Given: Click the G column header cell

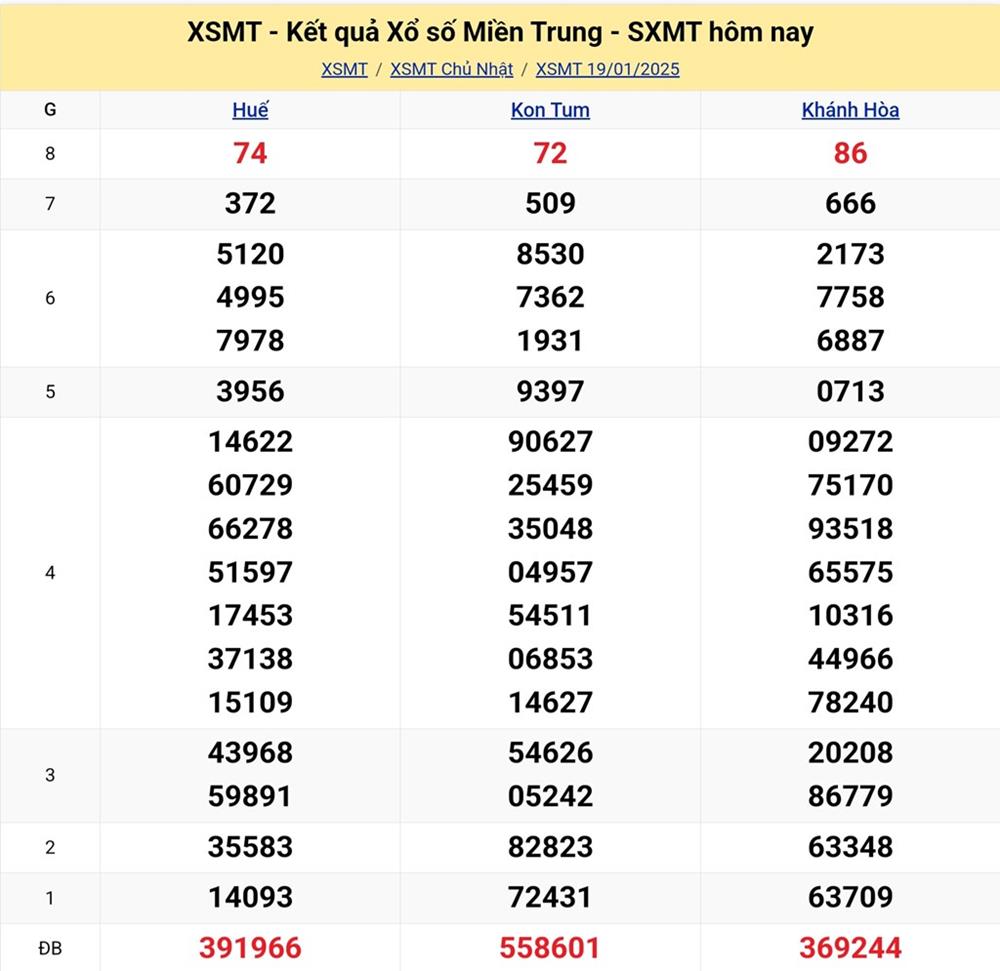Looking at the screenshot, I should tap(50, 110).
